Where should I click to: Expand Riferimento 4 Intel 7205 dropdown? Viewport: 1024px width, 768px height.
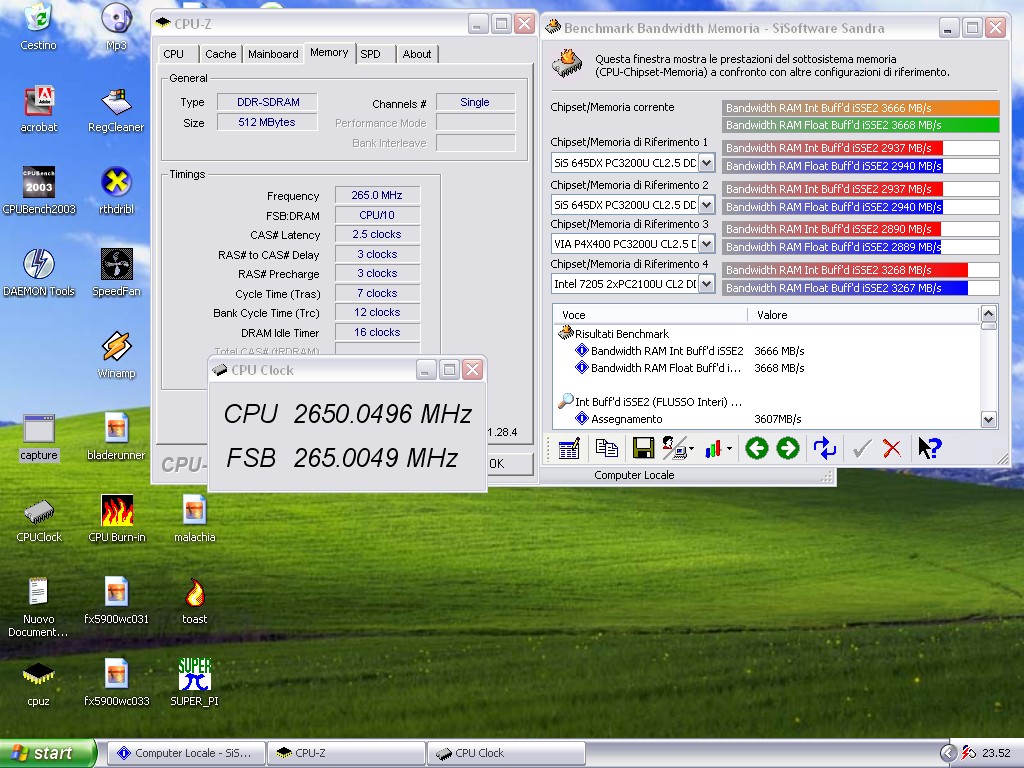[x=707, y=284]
